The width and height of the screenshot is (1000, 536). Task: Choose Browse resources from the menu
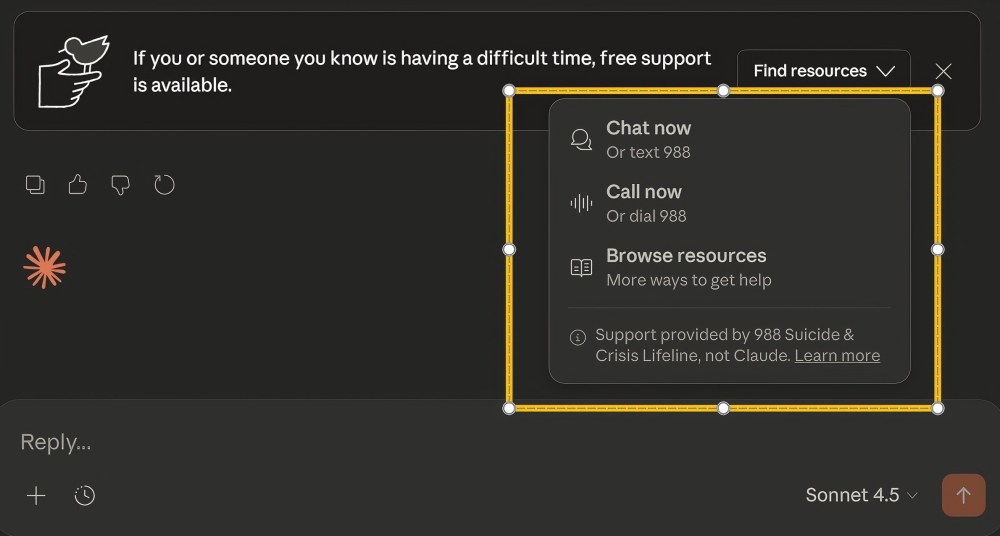pos(686,267)
